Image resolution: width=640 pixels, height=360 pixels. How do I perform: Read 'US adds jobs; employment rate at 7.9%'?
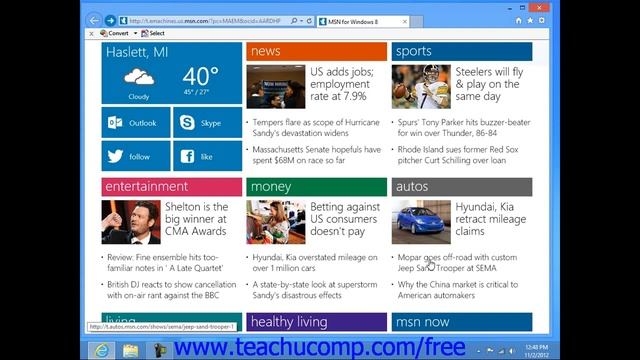(x=342, y=84)
